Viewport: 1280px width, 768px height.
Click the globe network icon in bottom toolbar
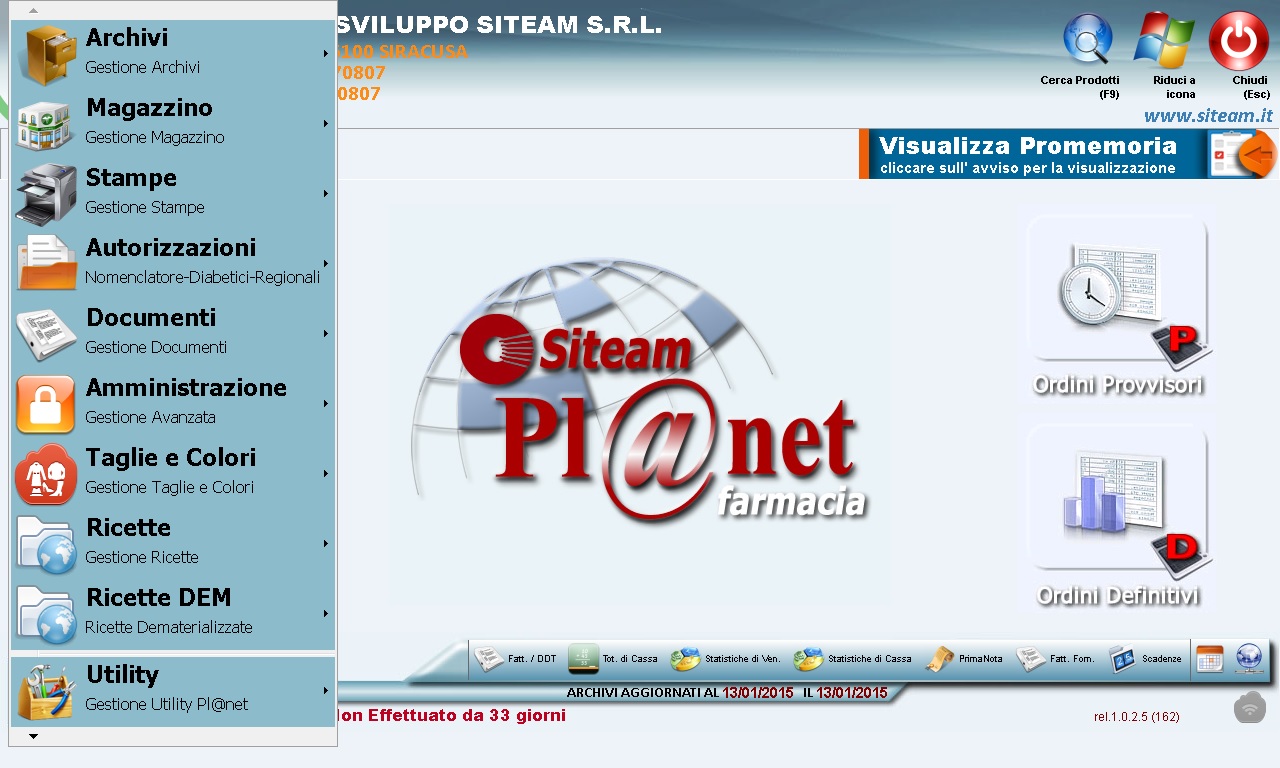coord(1249,658)
